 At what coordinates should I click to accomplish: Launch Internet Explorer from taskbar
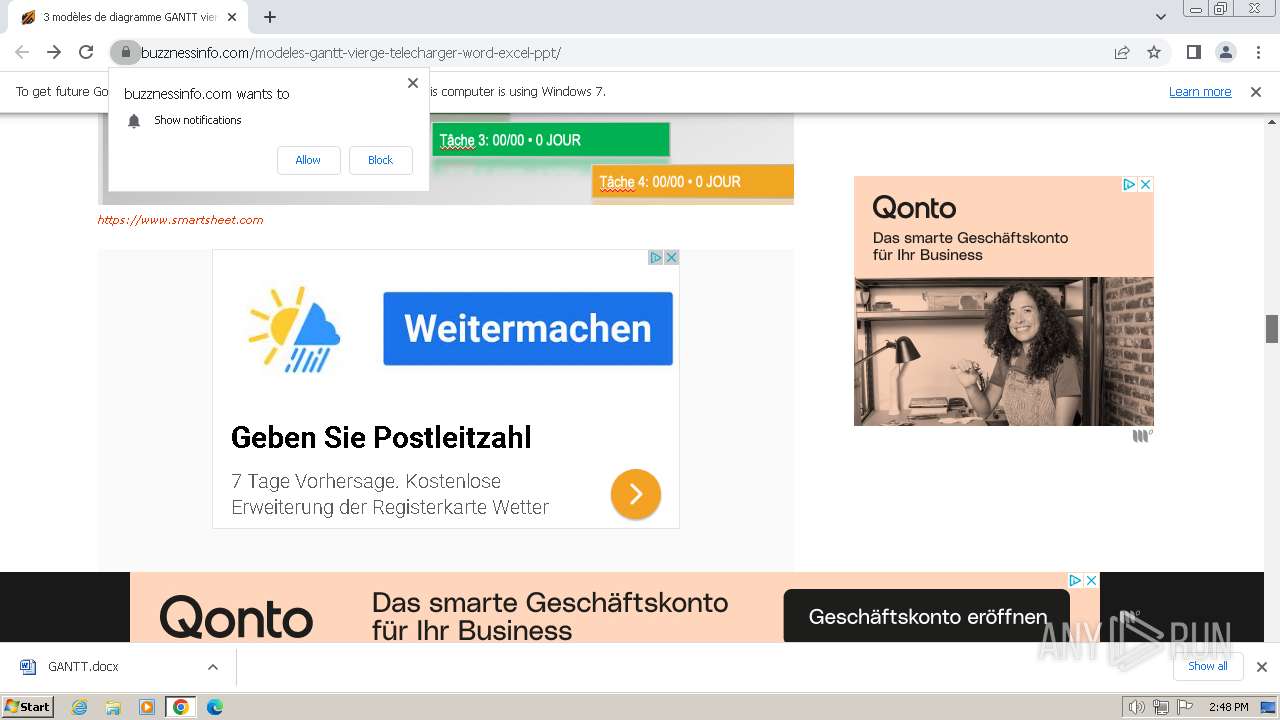pyautogui.click(x=80, y=707)
